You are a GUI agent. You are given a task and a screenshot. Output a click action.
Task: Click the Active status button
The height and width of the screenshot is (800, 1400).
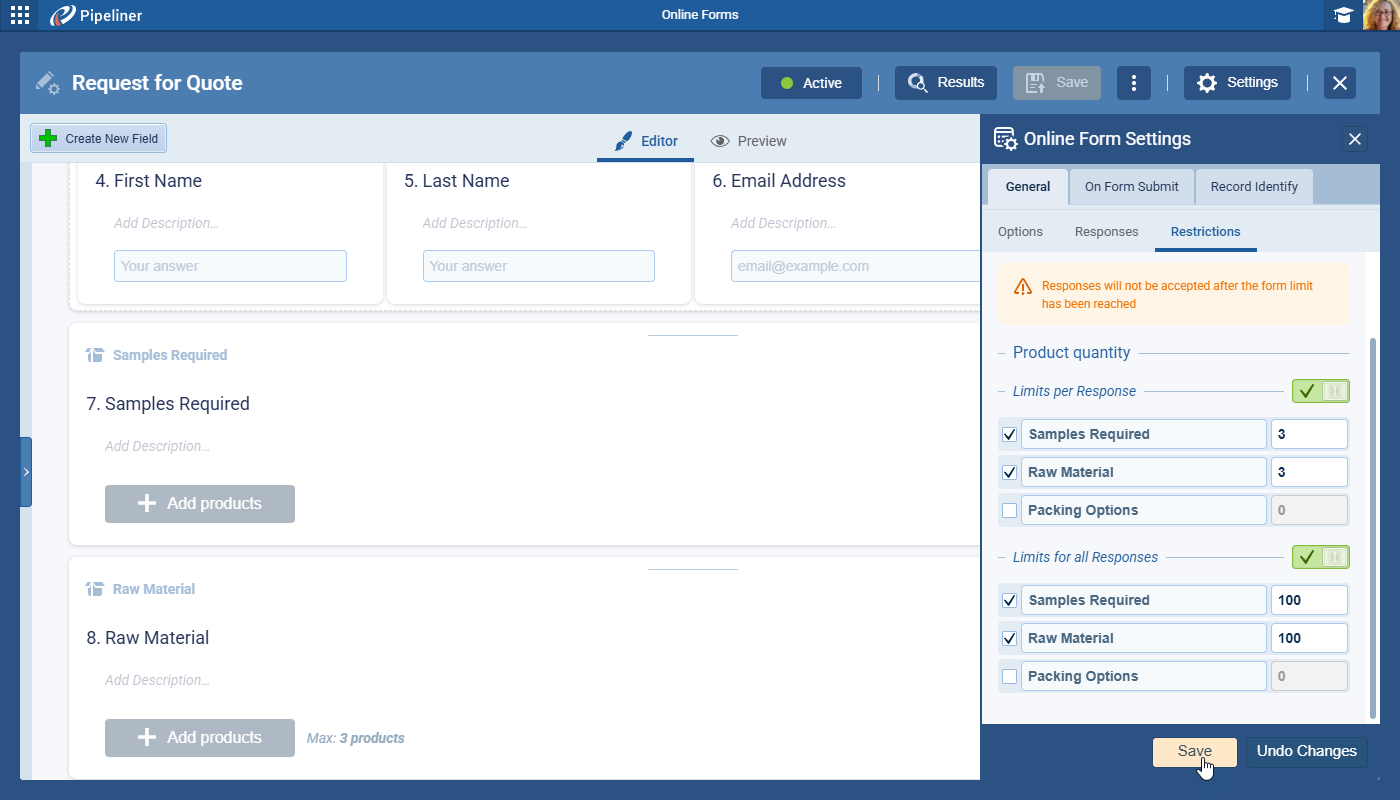[x=811, y=83]
